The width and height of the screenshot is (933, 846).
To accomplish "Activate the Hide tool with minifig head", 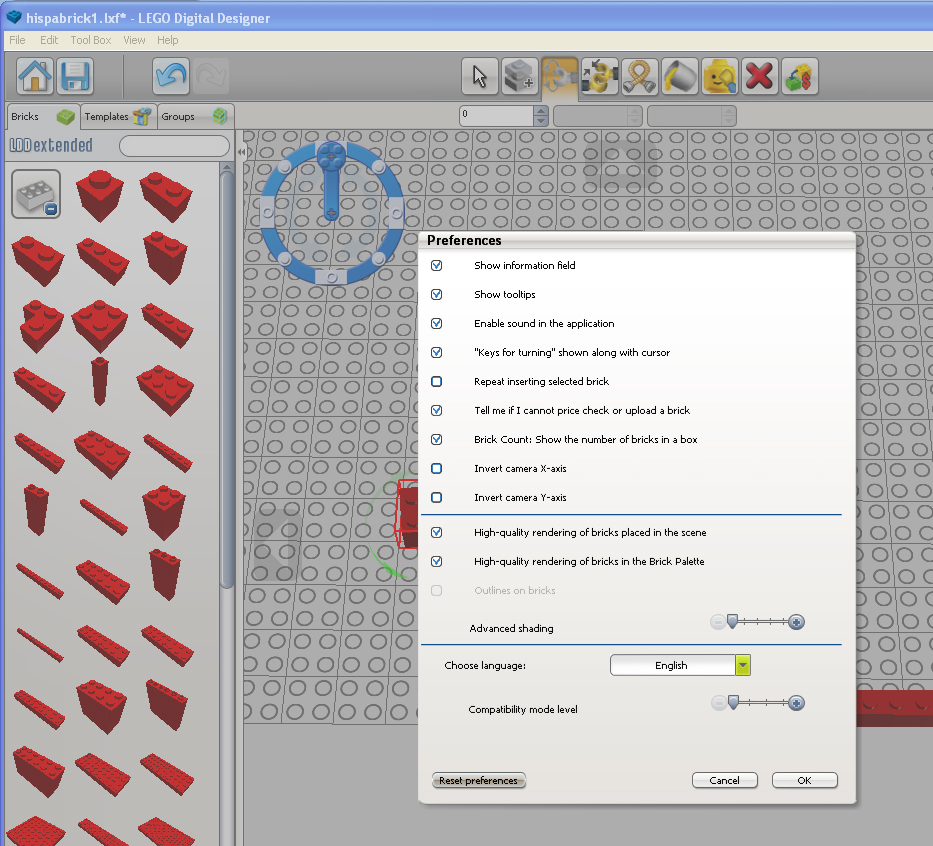I will [x=720, y=76].
